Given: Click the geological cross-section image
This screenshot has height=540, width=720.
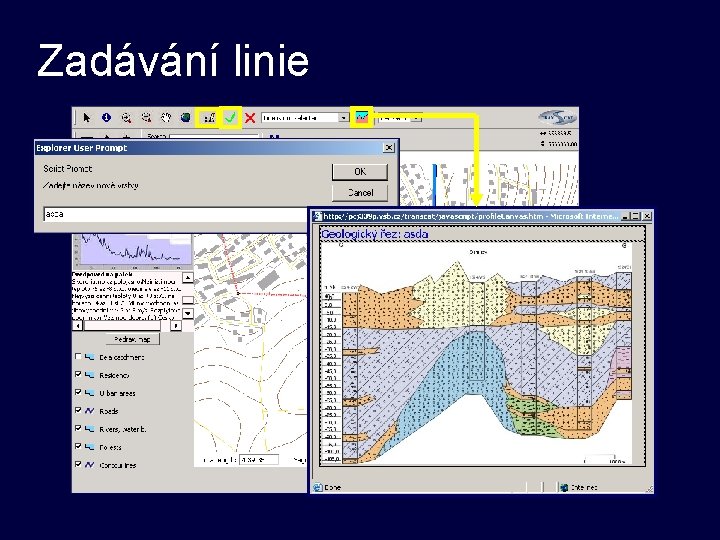Looking at the screenshot, I should click(476, 354).
